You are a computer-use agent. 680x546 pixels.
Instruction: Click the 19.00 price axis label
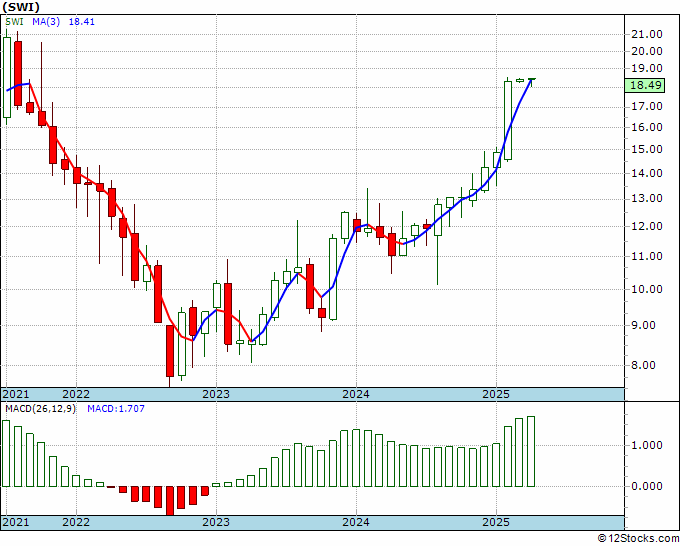[647, 69]
